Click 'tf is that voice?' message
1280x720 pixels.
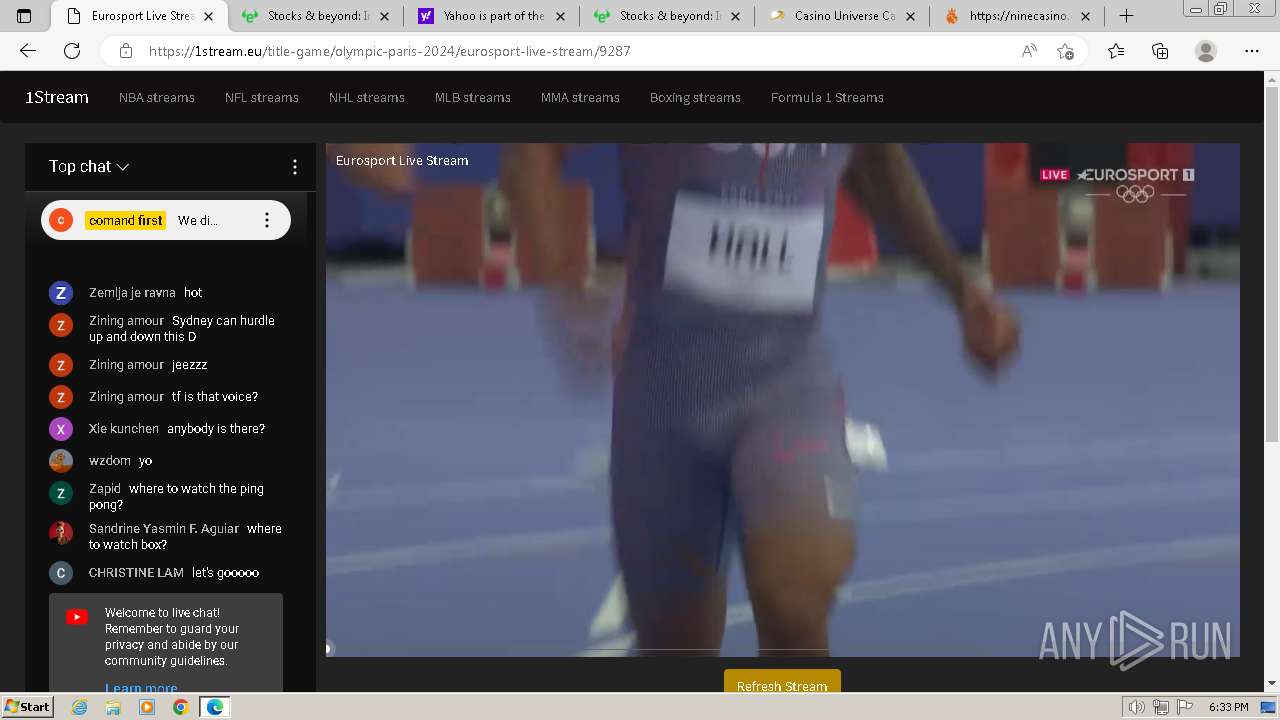tap(215, 397)
